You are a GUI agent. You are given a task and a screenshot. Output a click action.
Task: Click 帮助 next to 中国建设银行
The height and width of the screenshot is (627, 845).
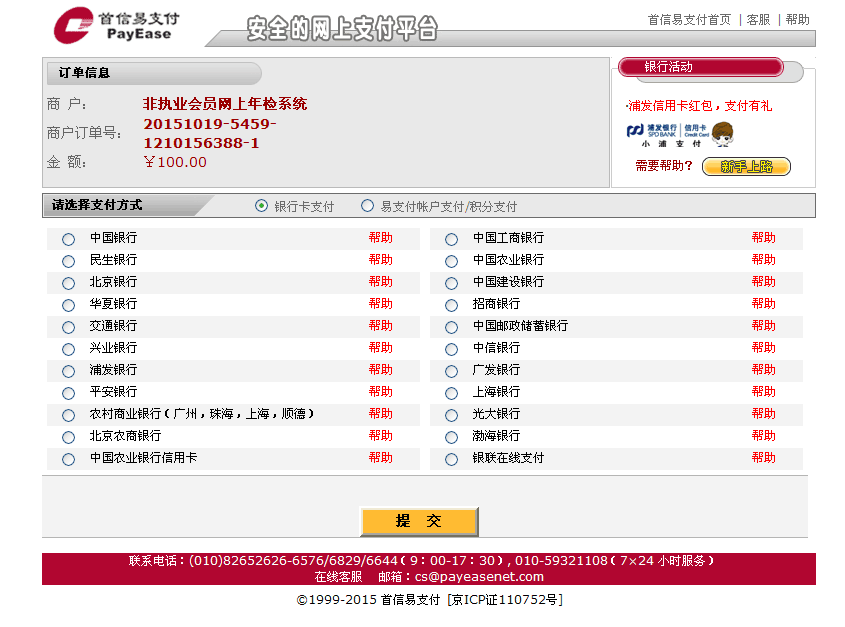coord(764,282)
